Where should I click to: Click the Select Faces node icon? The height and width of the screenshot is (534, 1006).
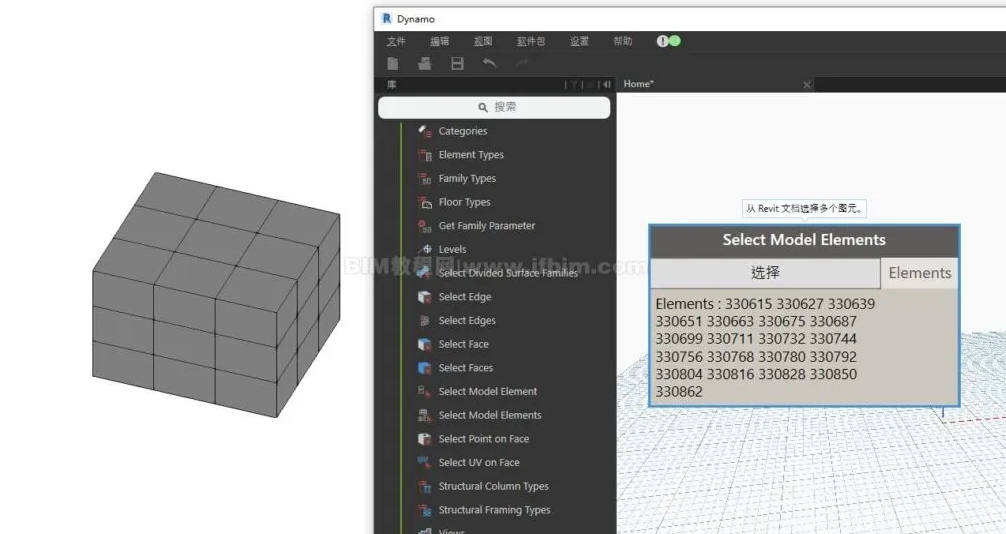(x=424, y=368)
